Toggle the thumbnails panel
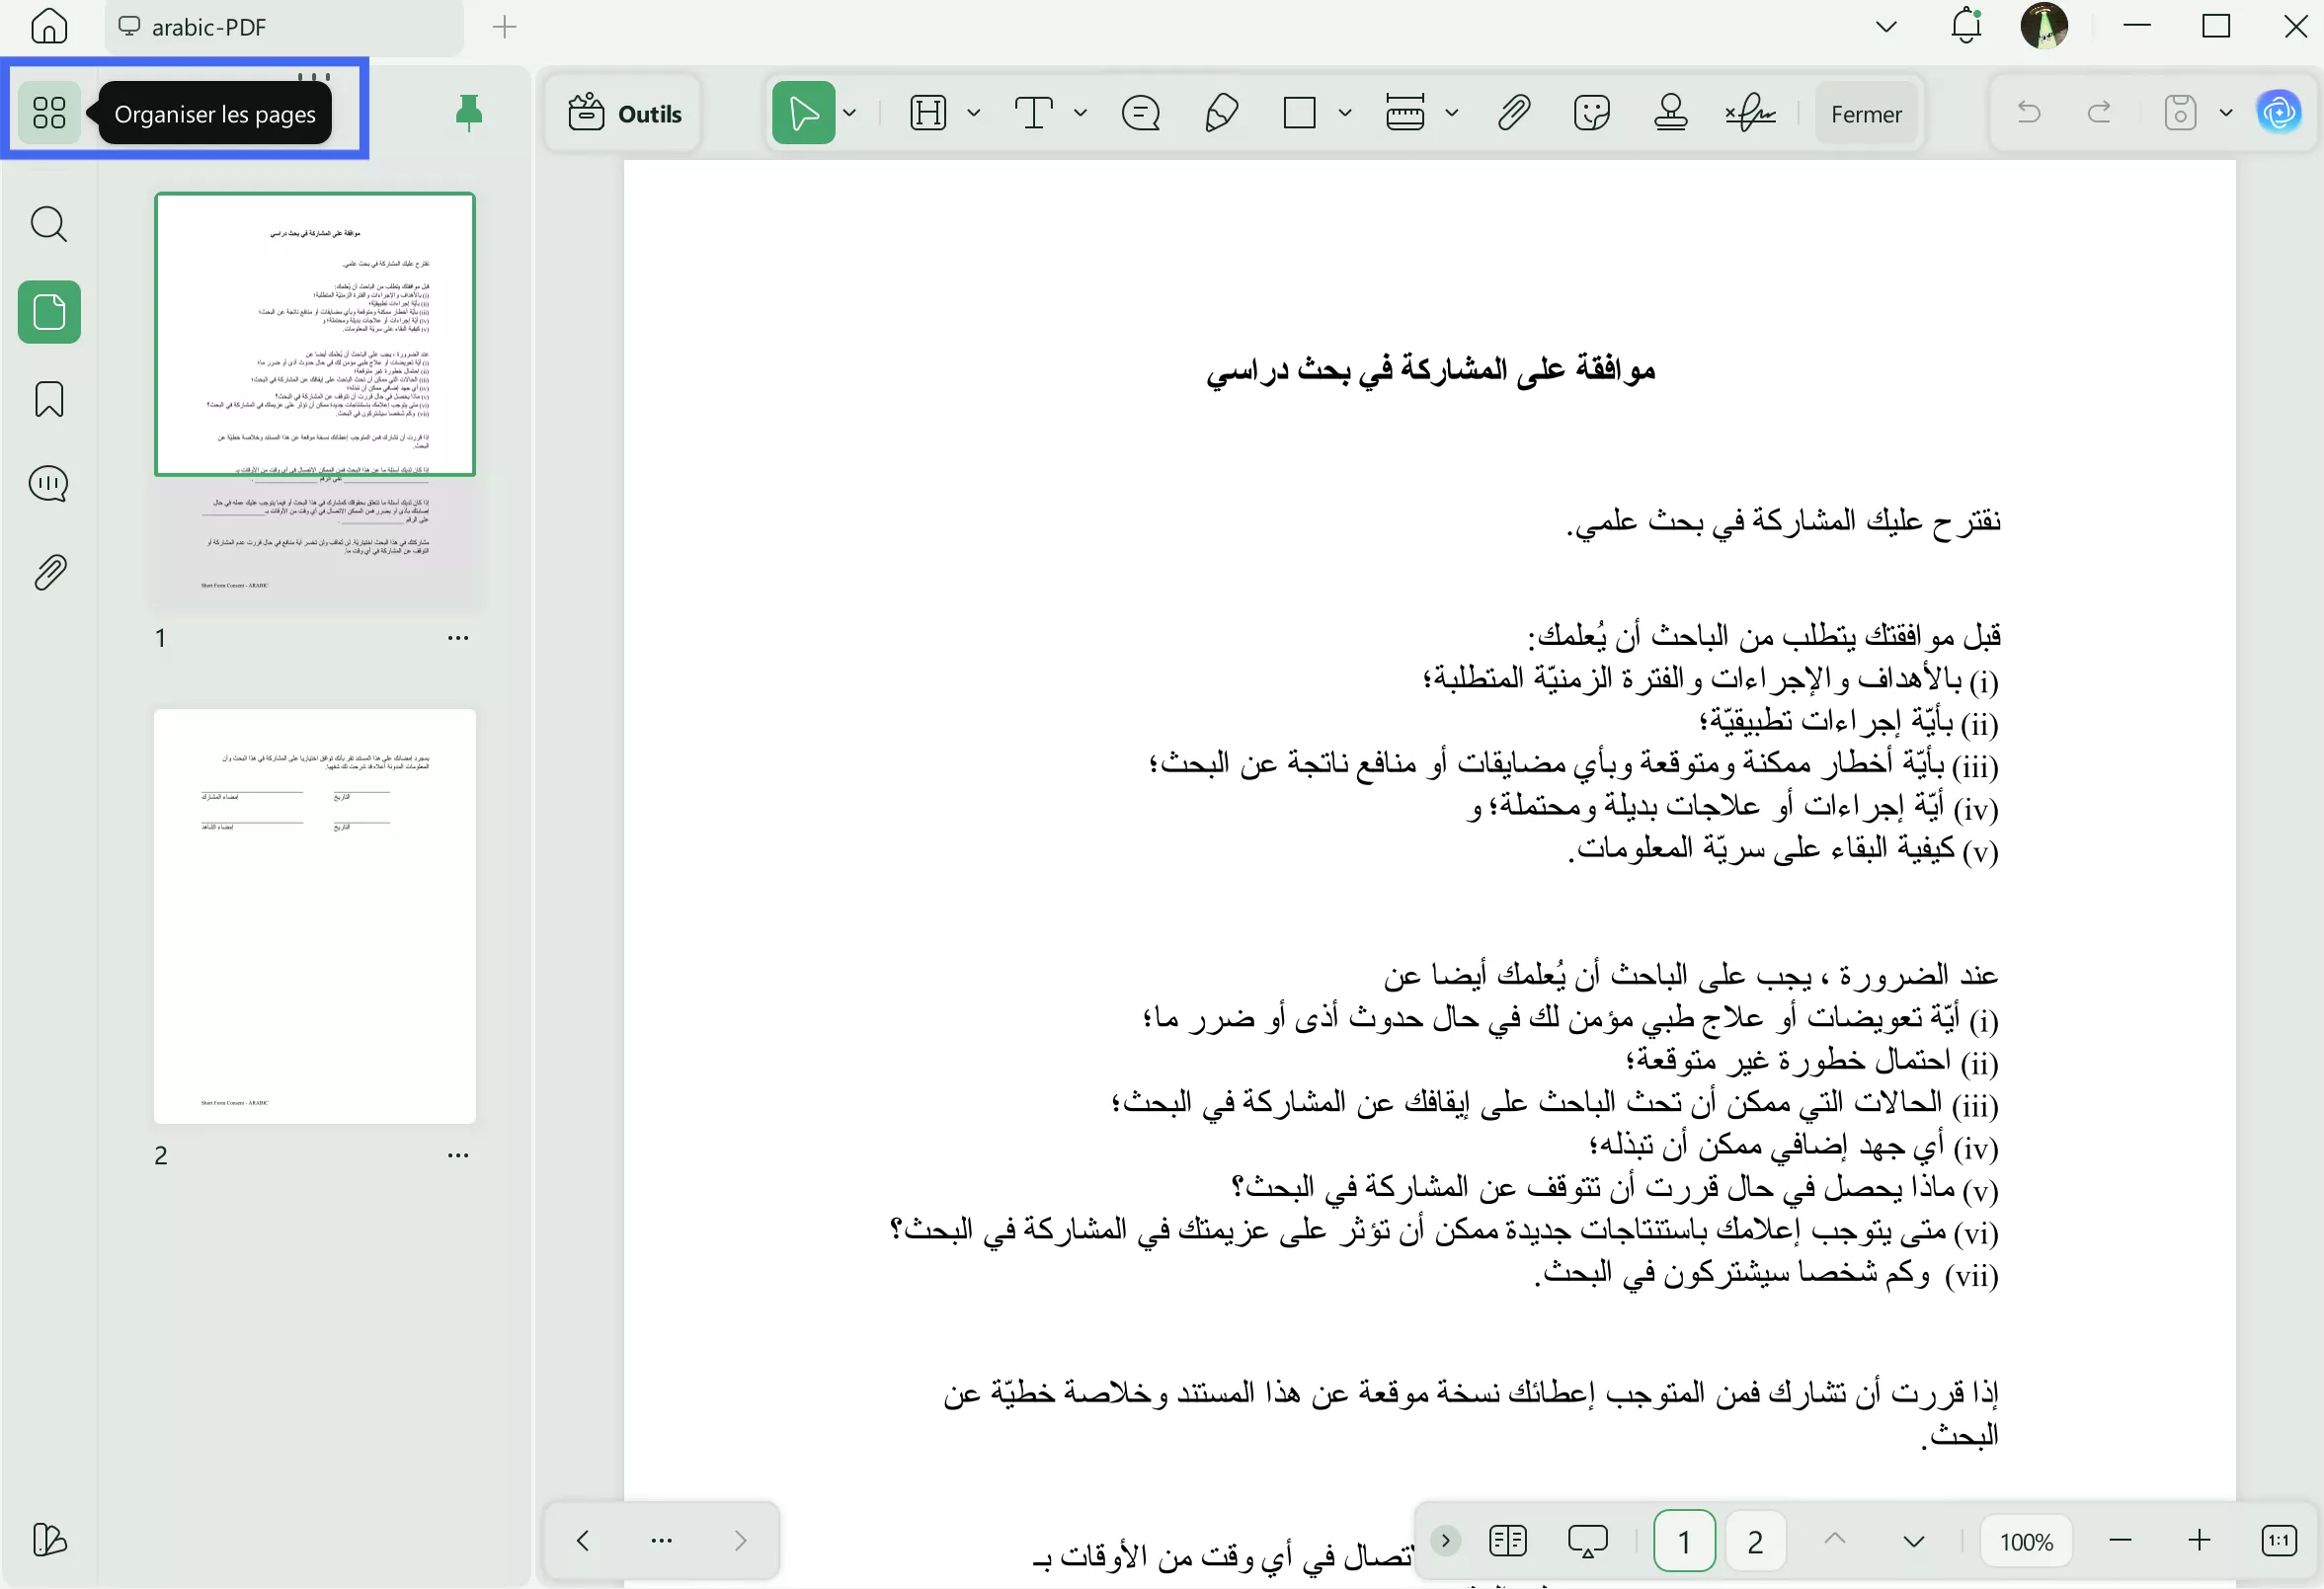The width and height of the screenshot is (2324, 1589). (48, 312)
